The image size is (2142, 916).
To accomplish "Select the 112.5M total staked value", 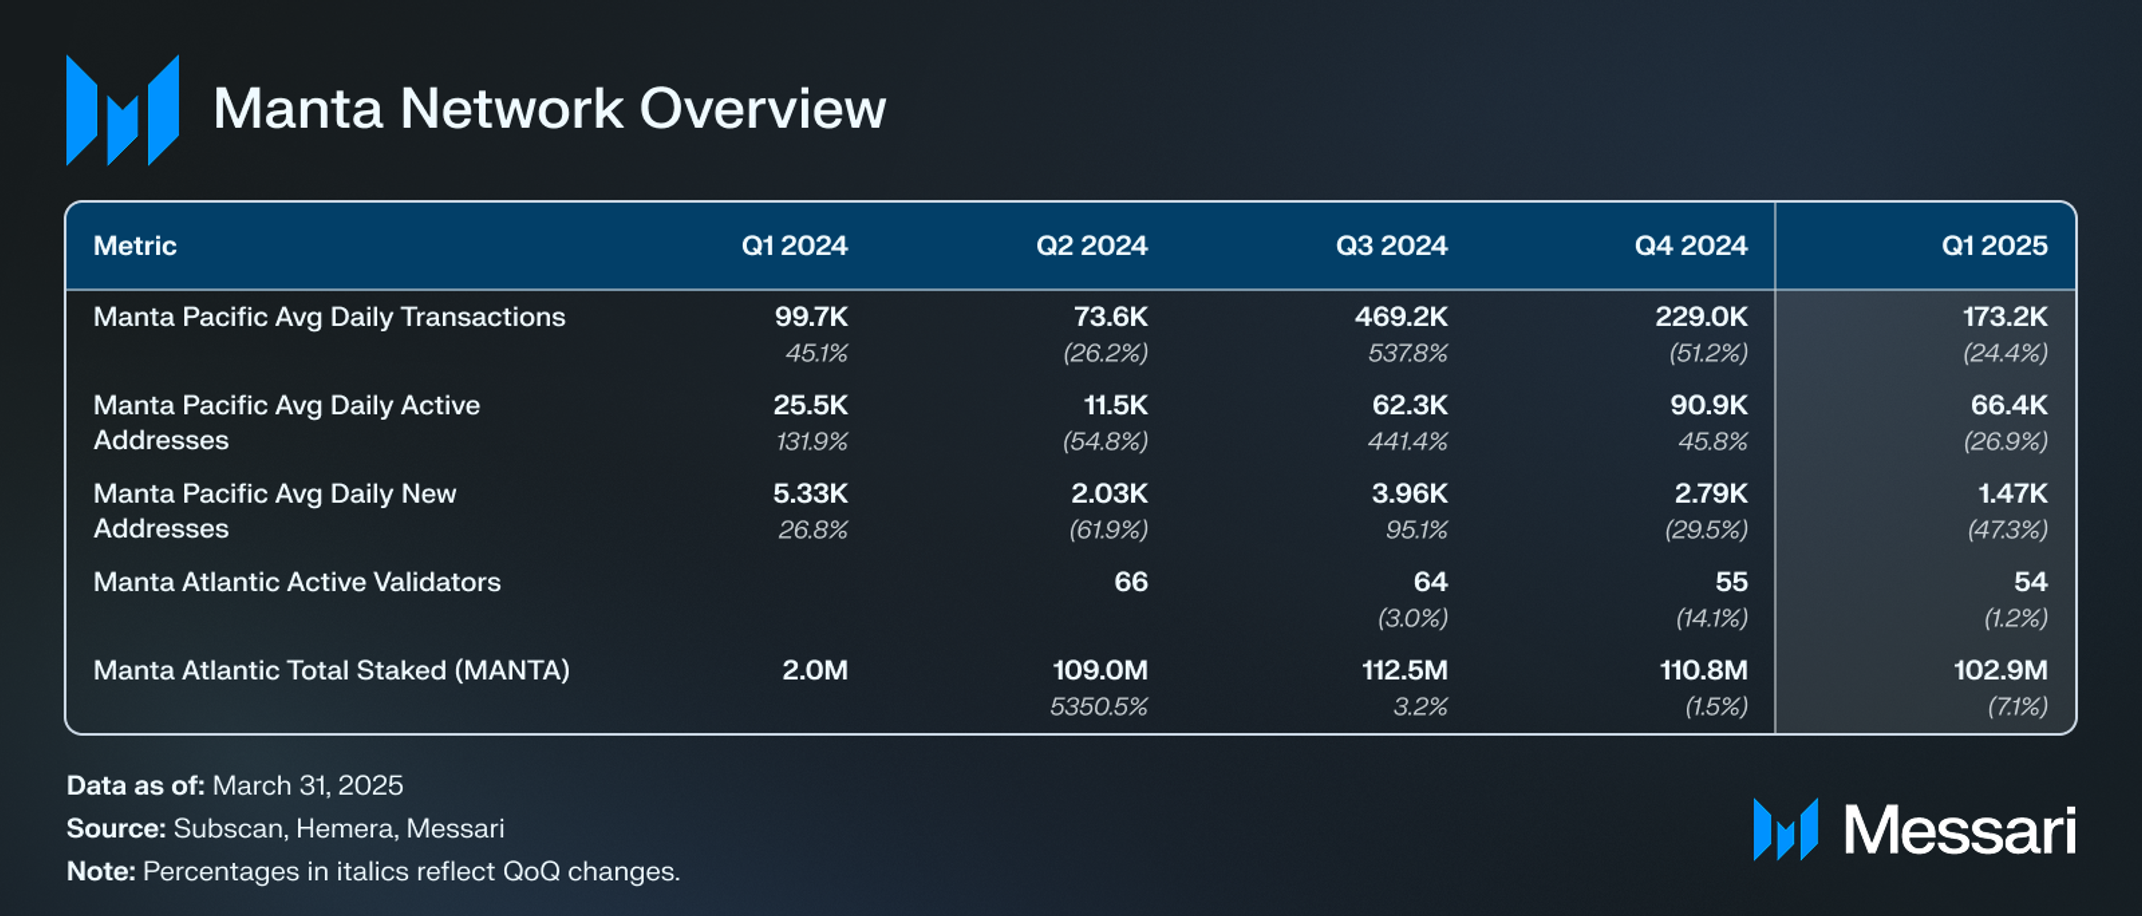I will tap(1405, 670).
